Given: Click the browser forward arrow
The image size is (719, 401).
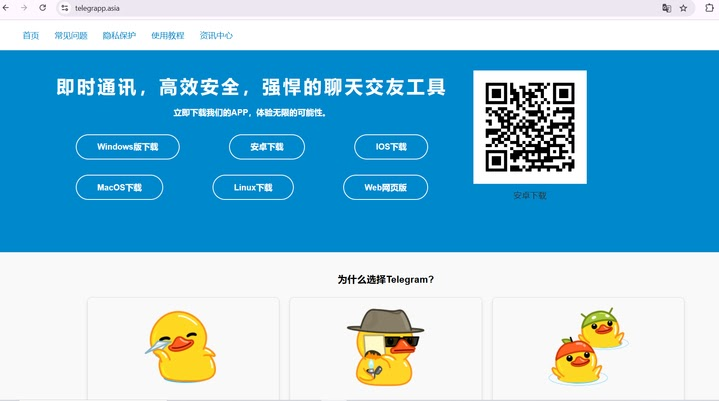Looking at the screenshot, I should coord(24,8).
